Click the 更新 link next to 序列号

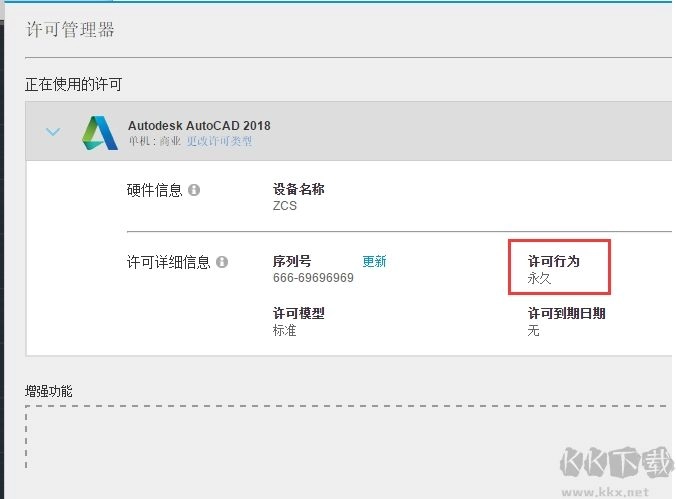click(x=374, y=261)
